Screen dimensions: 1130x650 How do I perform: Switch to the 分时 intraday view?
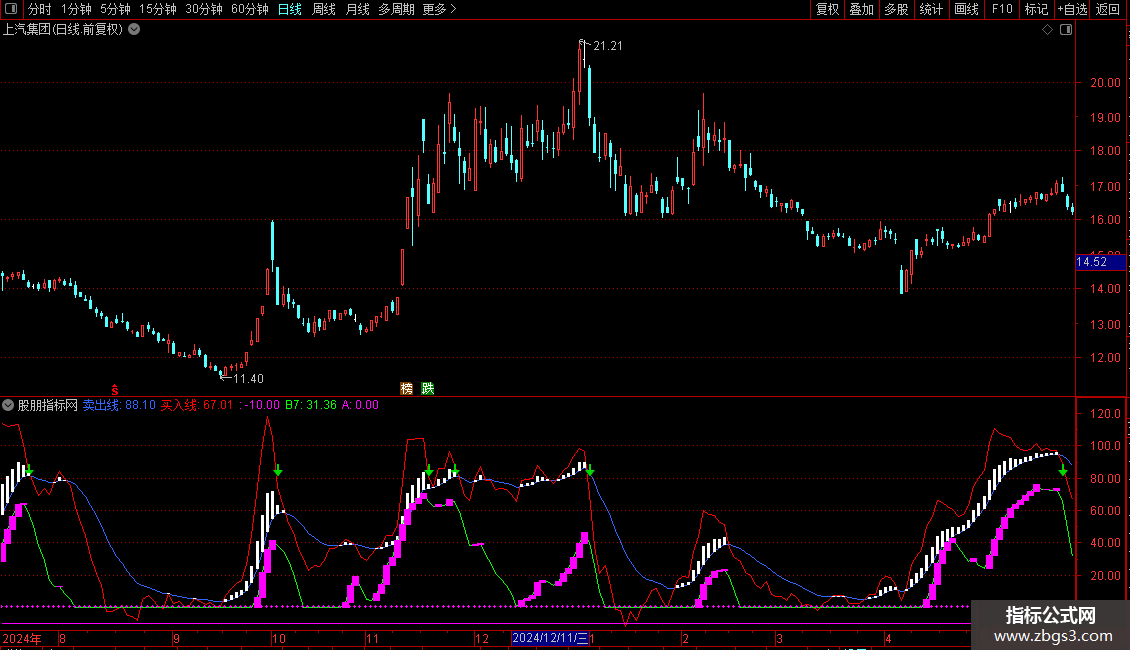click(x=40, y=9)
